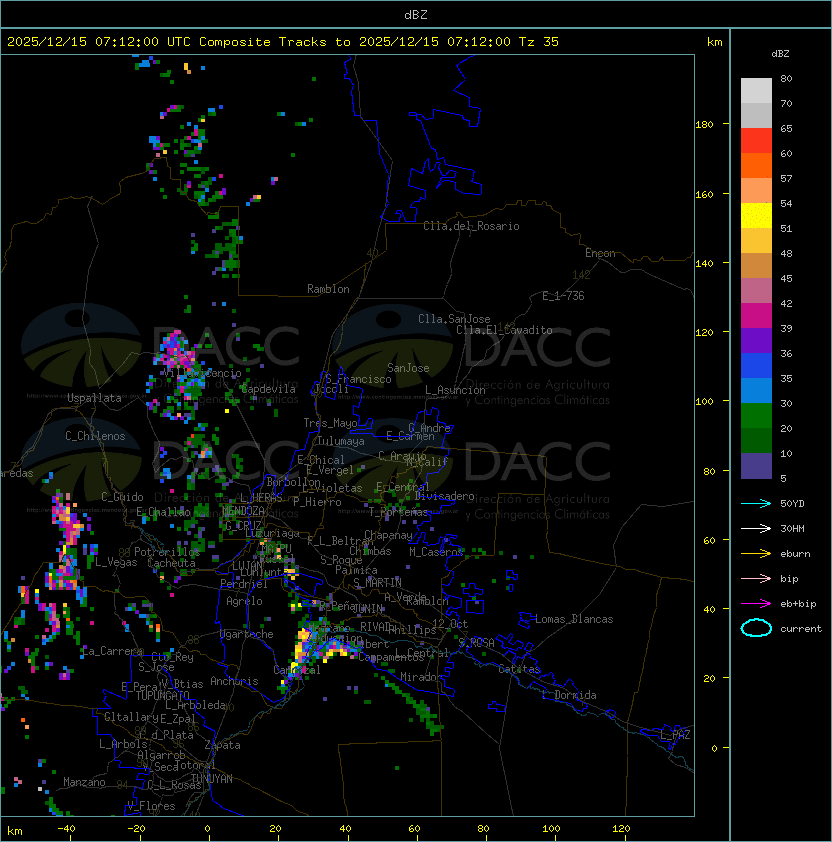Select the bright yellow dBZ swatch
This screenshot has width=832, height=842.
pos(756,215)
